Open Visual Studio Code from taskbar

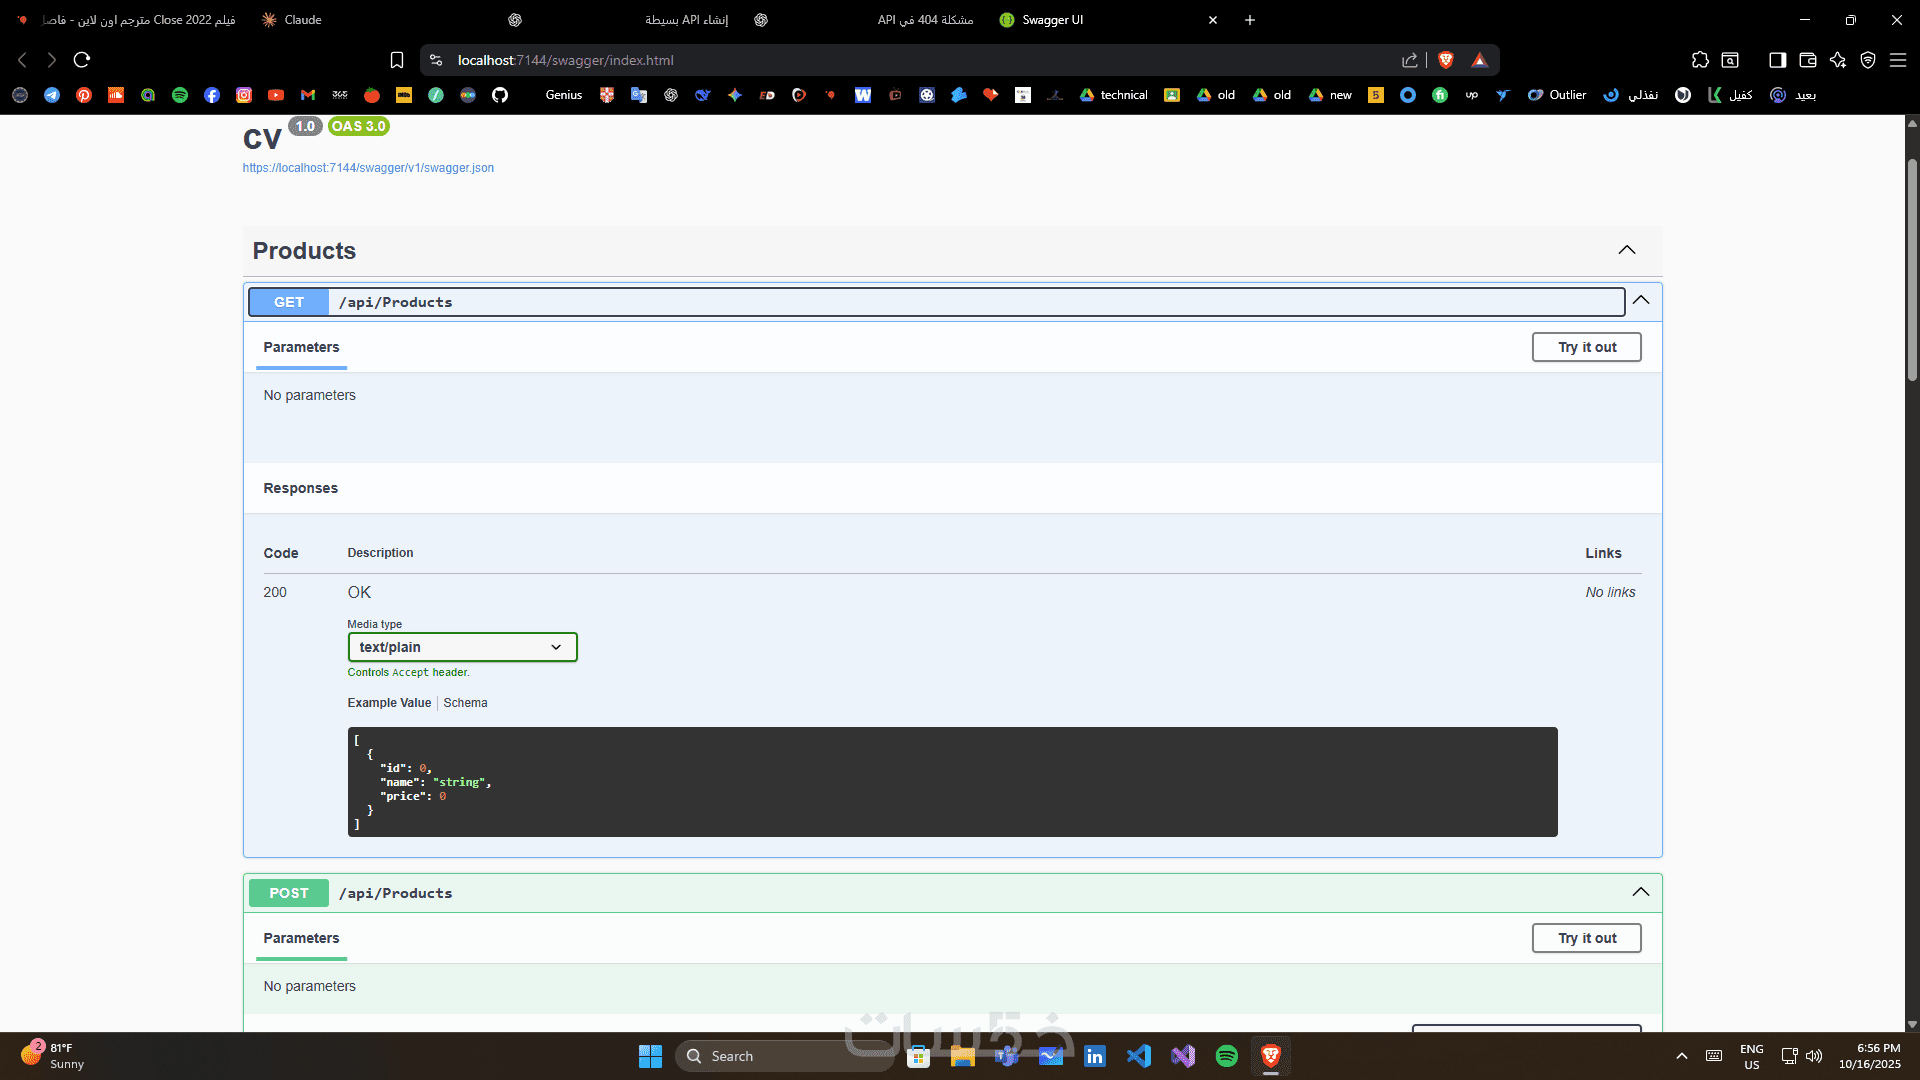[1138, 1056]
